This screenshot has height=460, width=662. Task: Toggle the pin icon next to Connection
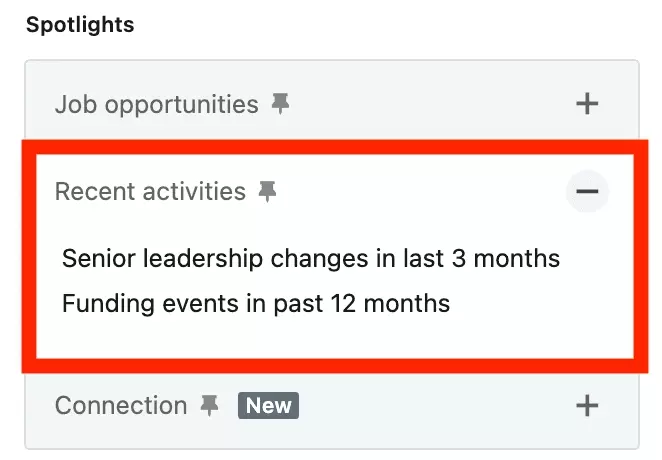click(x=209, y=406)
